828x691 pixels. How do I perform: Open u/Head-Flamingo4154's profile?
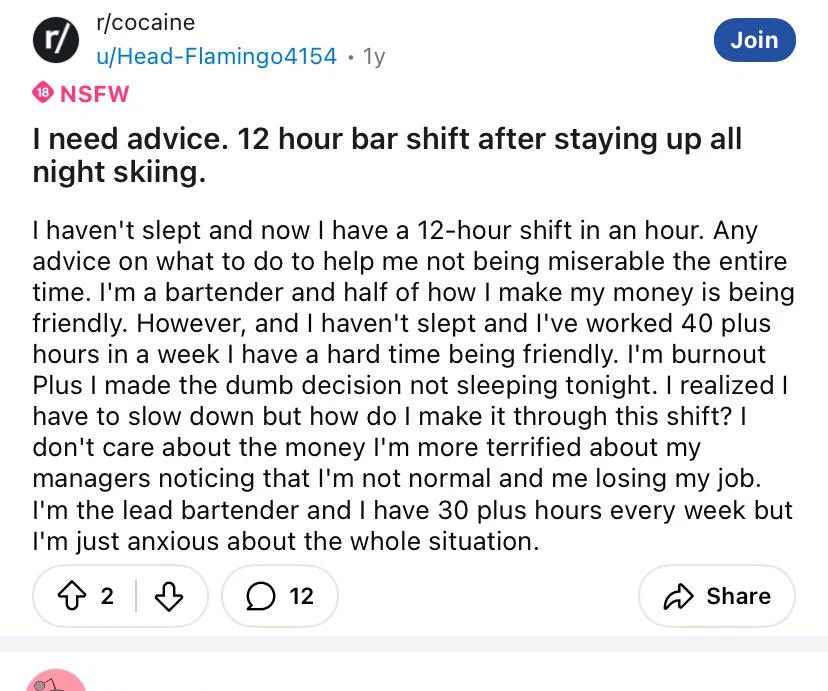pos(216,57)
